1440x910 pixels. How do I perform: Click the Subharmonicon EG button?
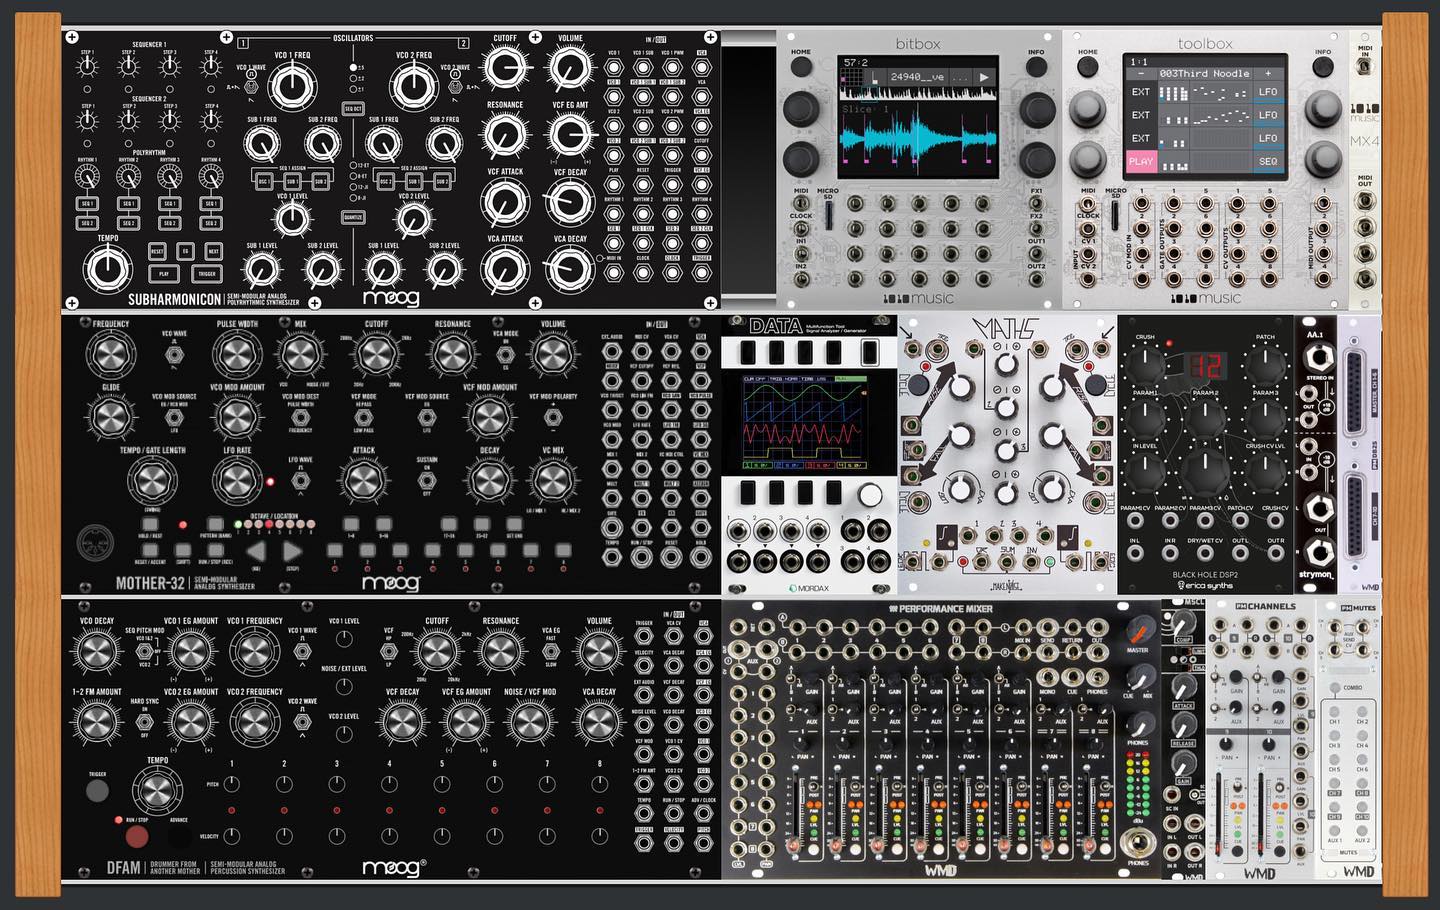[186, 251]
